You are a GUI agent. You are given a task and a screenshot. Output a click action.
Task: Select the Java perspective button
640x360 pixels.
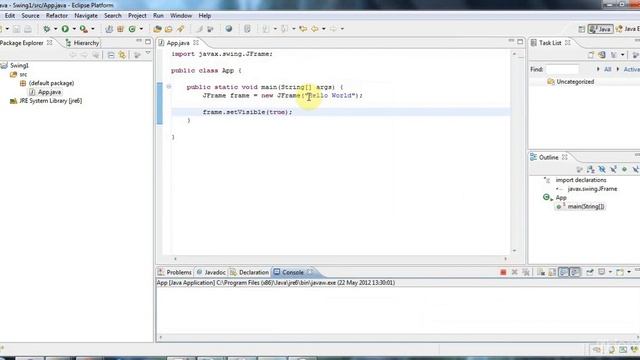click(600, 29)
